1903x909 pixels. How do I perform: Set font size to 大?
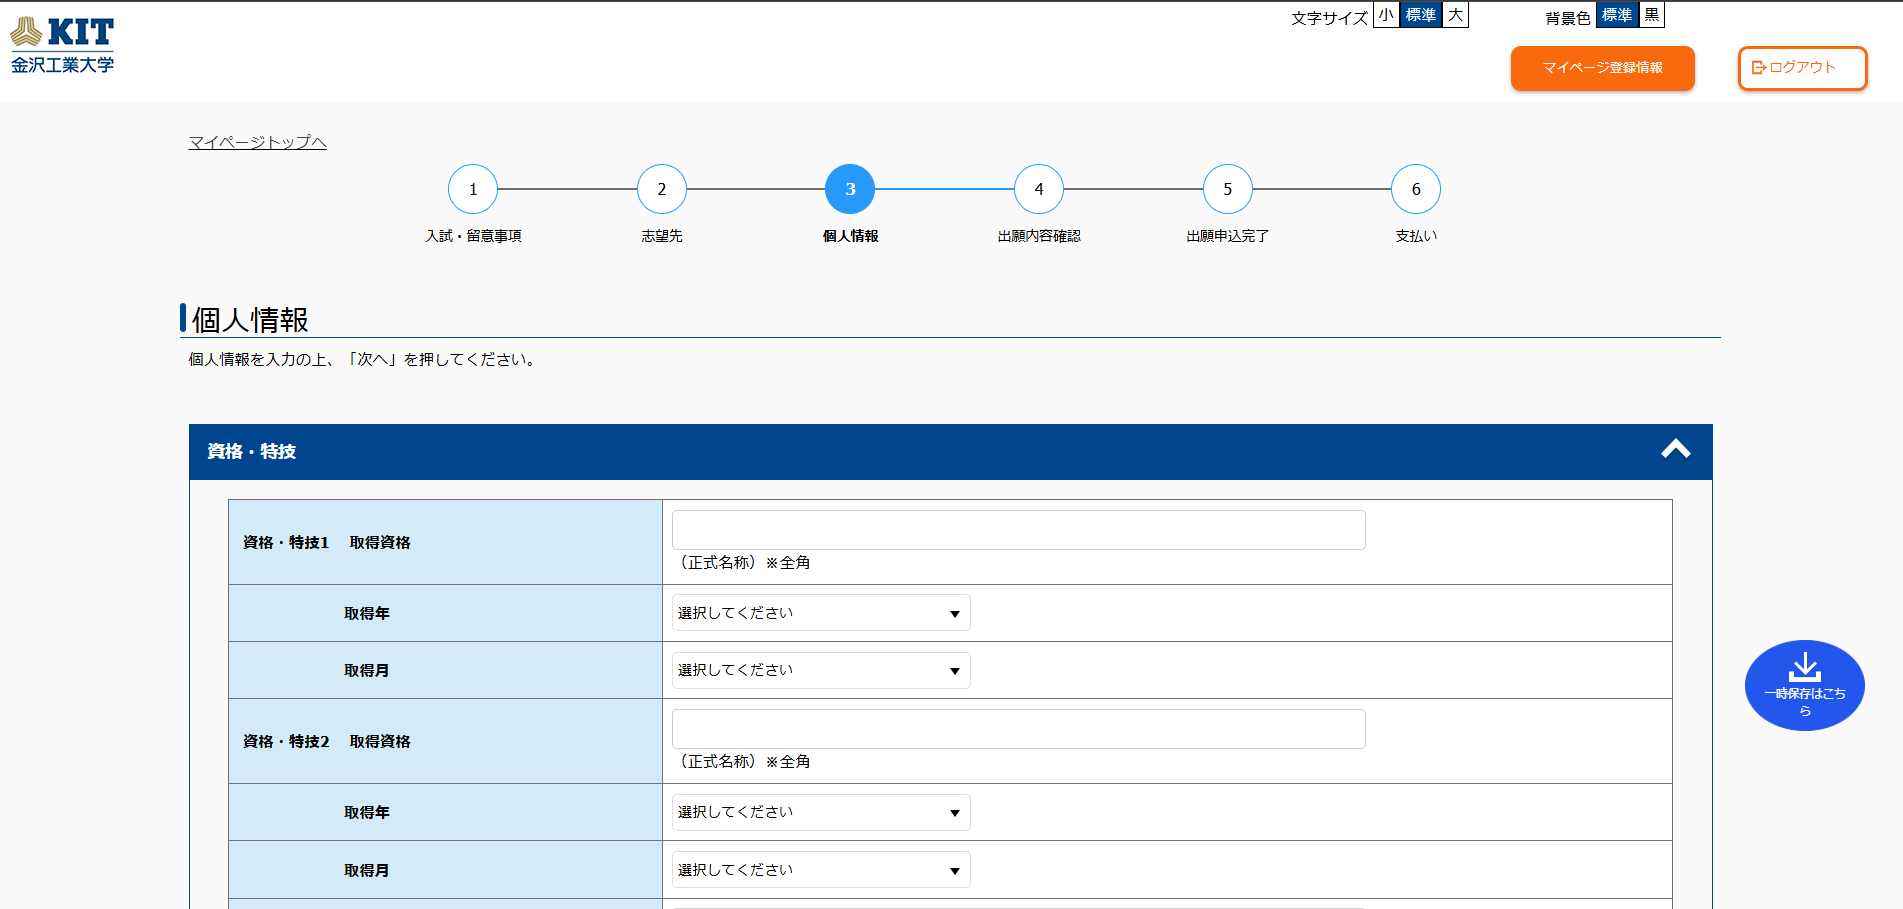click(1455, 15)
